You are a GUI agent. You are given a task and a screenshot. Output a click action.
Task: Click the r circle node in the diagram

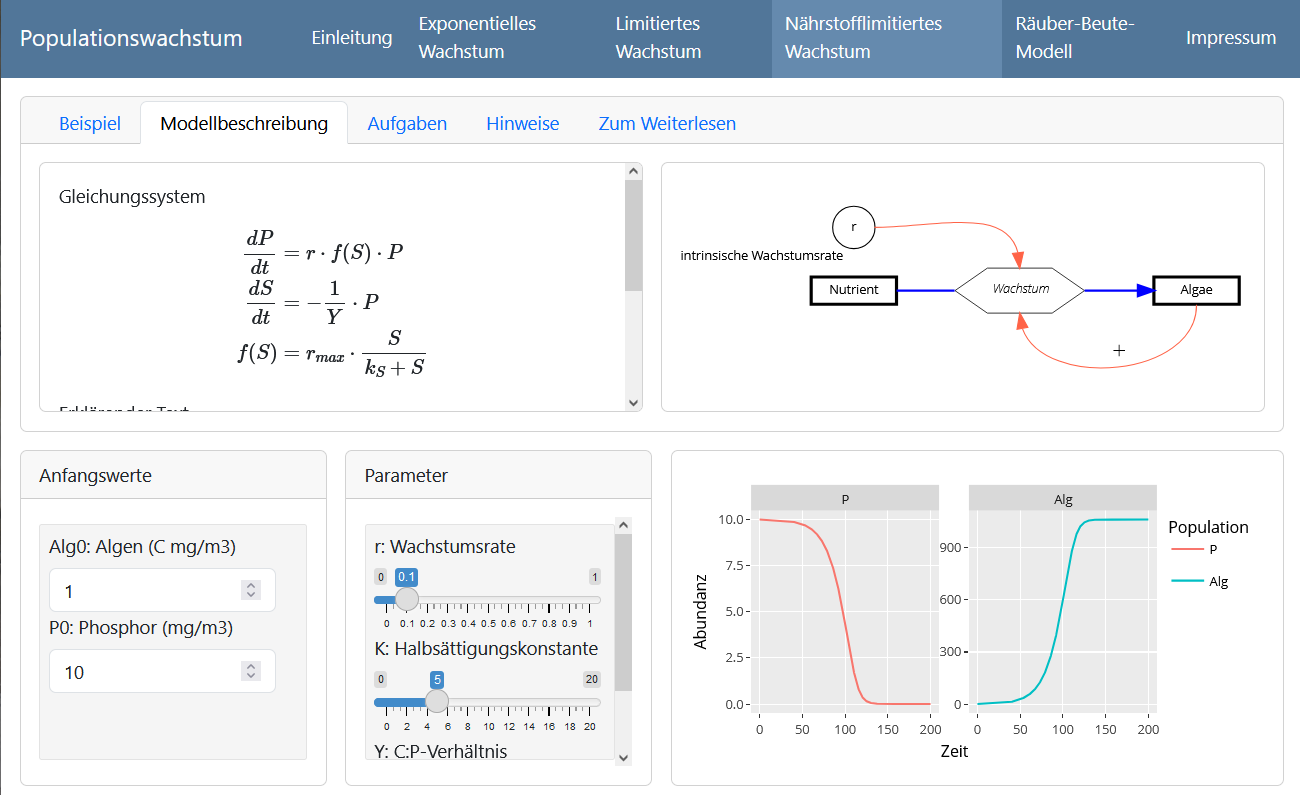click(853, 227)
